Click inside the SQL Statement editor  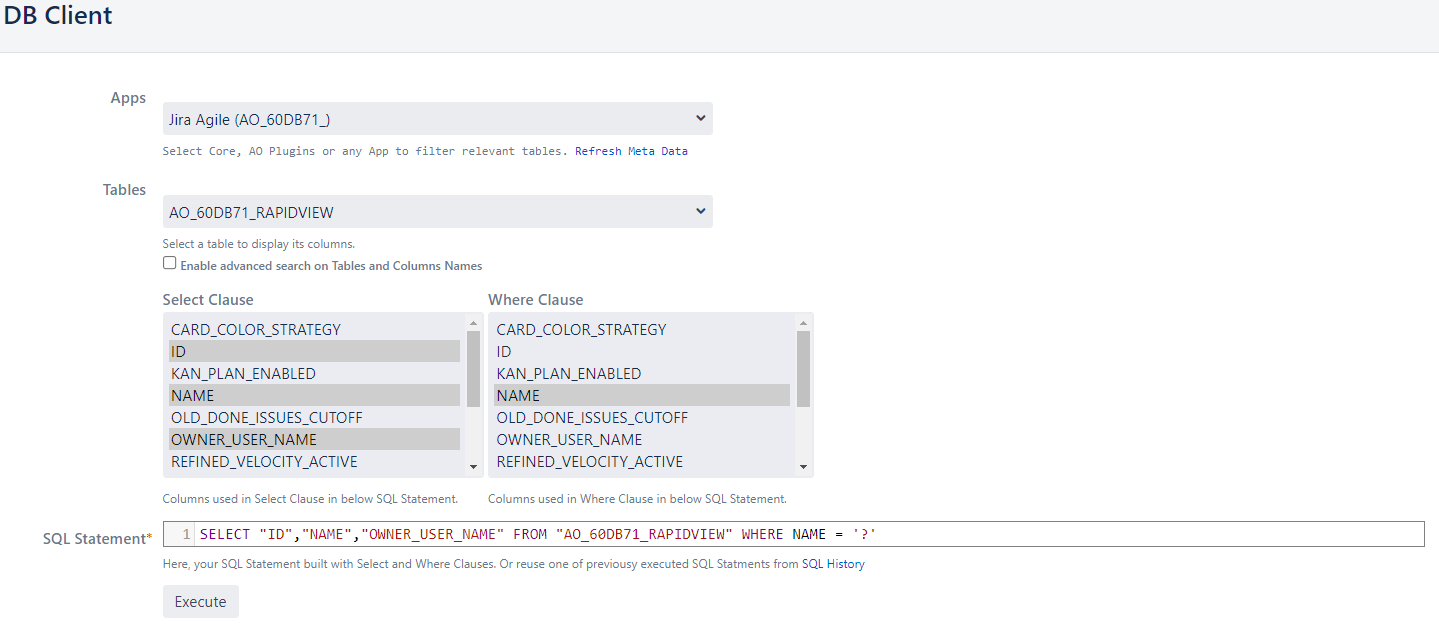[800, 535]
